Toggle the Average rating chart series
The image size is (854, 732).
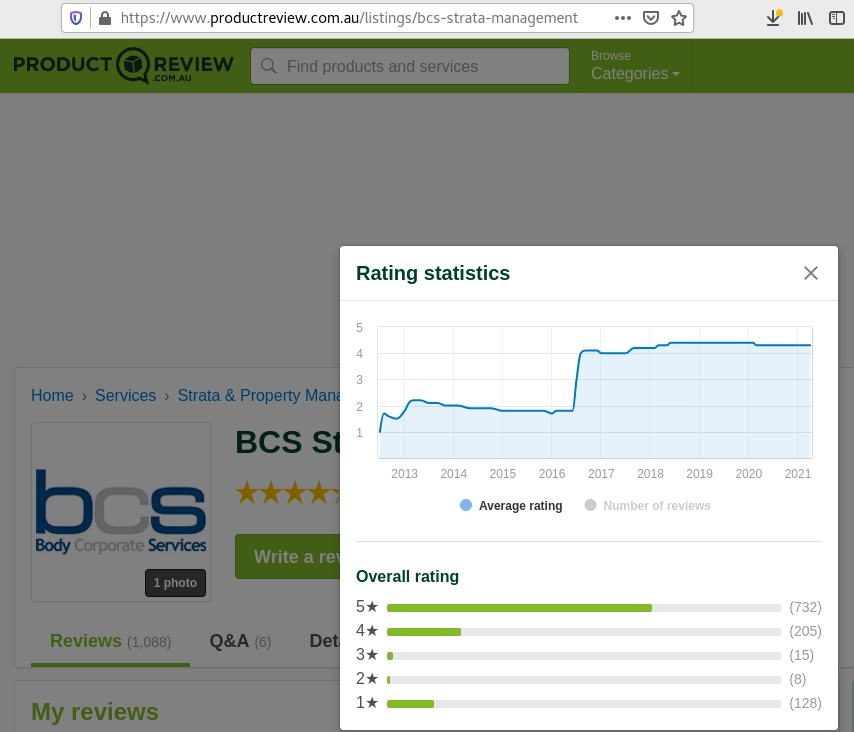click(511, 505)
